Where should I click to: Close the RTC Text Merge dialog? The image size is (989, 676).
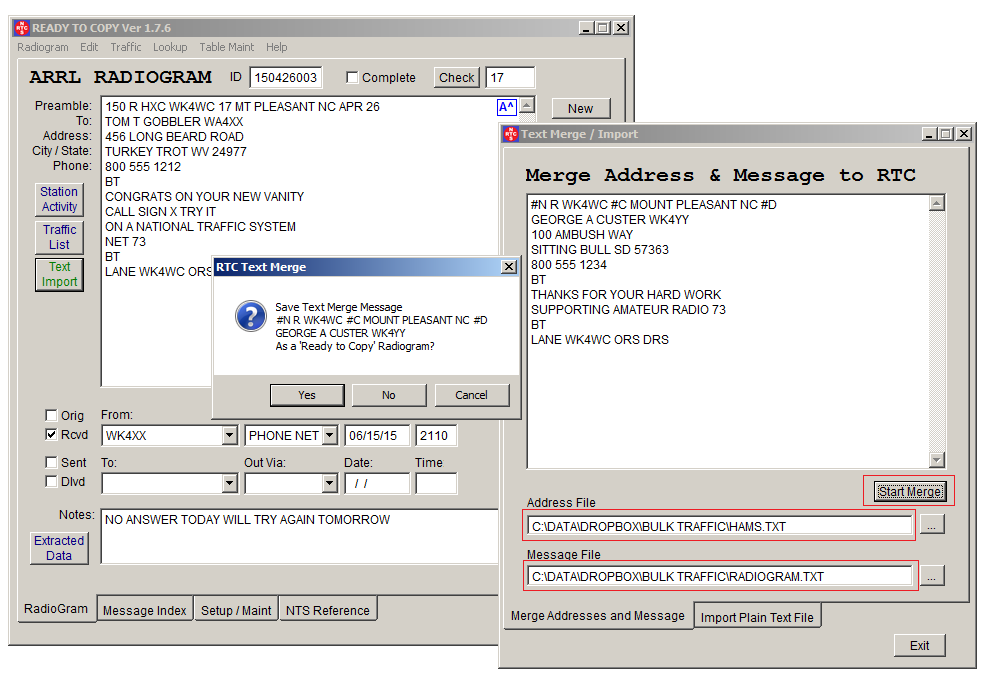(509, 267)
